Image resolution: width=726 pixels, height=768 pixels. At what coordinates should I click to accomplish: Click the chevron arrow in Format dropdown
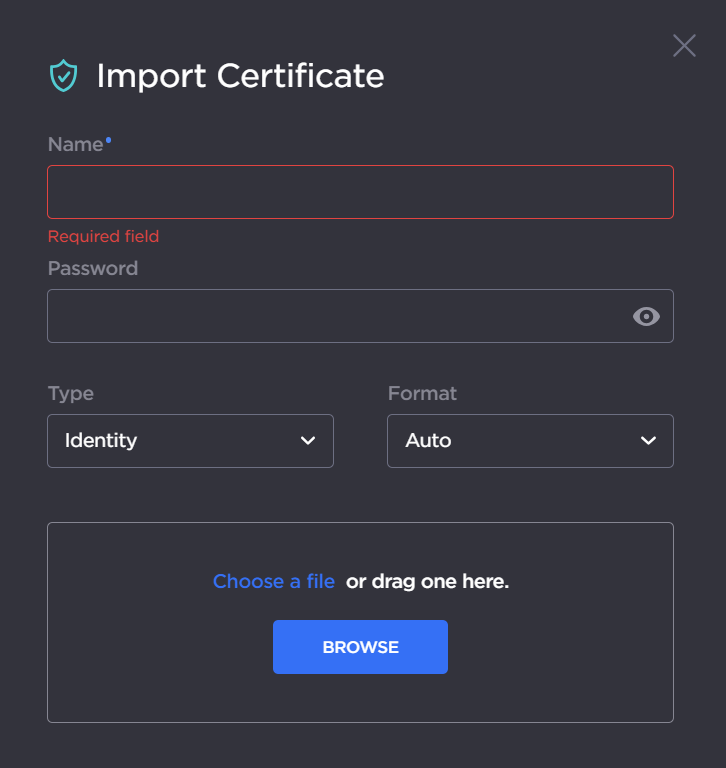tap(648, 441)
